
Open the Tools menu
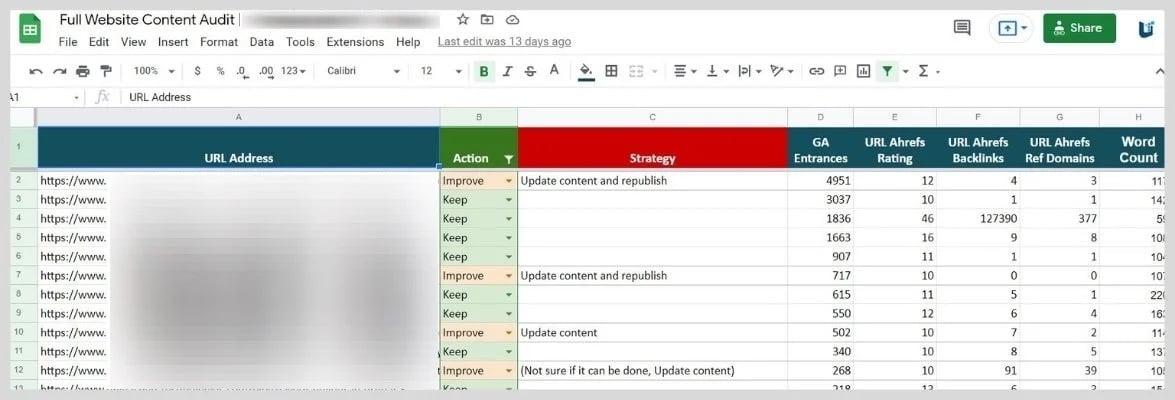tap(300, 42)
